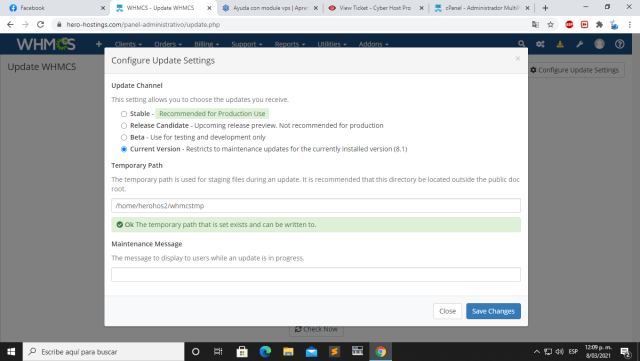Open the notification center icon
The height and width of the screenshot is (361, 640).
(625, 352)
